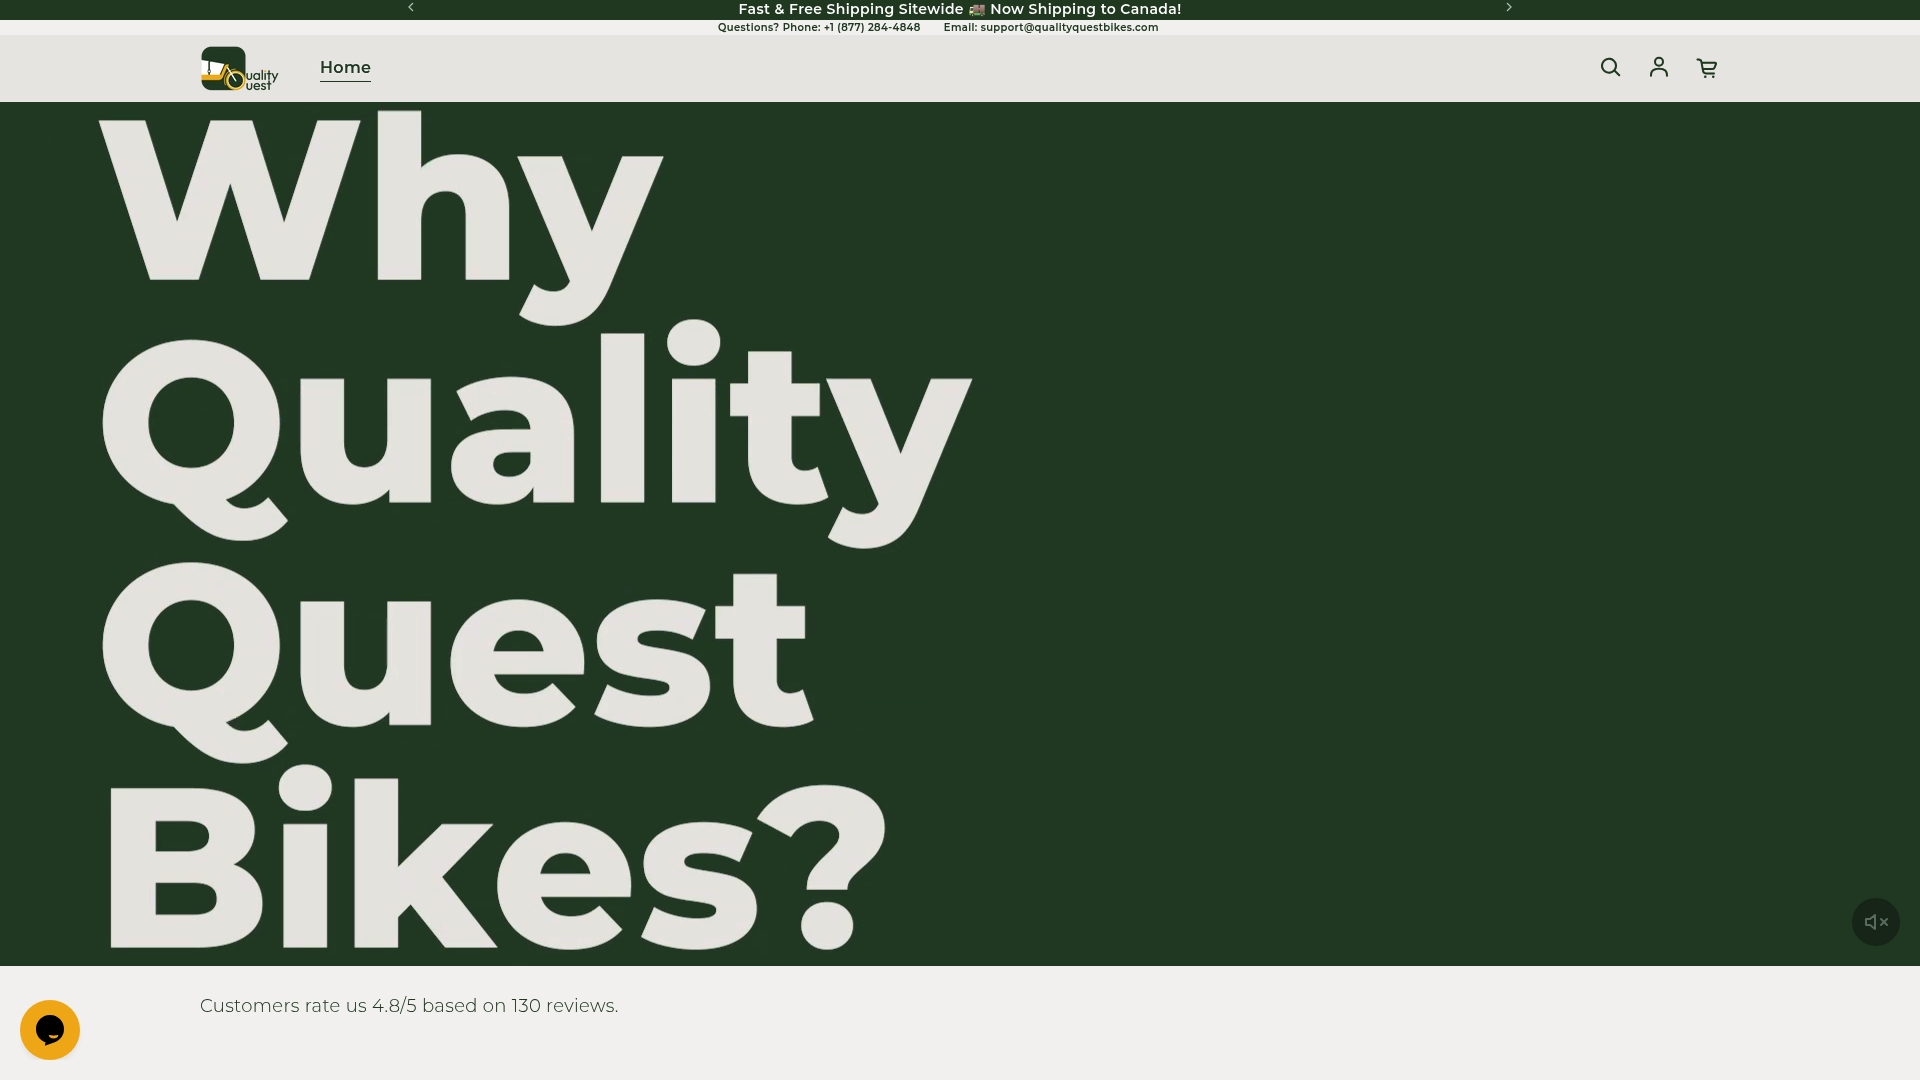Open the search icon in header

pos(1610,67)
